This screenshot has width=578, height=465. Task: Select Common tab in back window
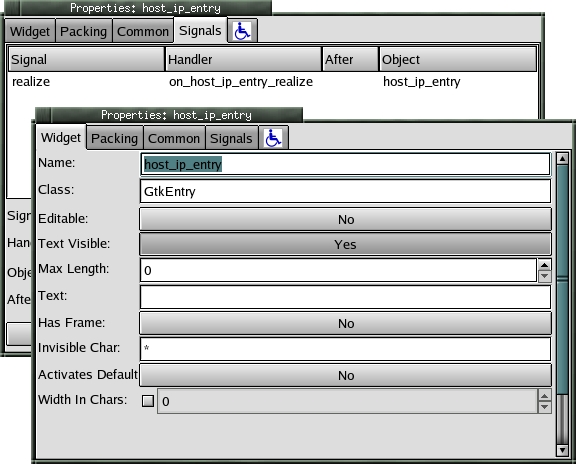coord(143,31)
